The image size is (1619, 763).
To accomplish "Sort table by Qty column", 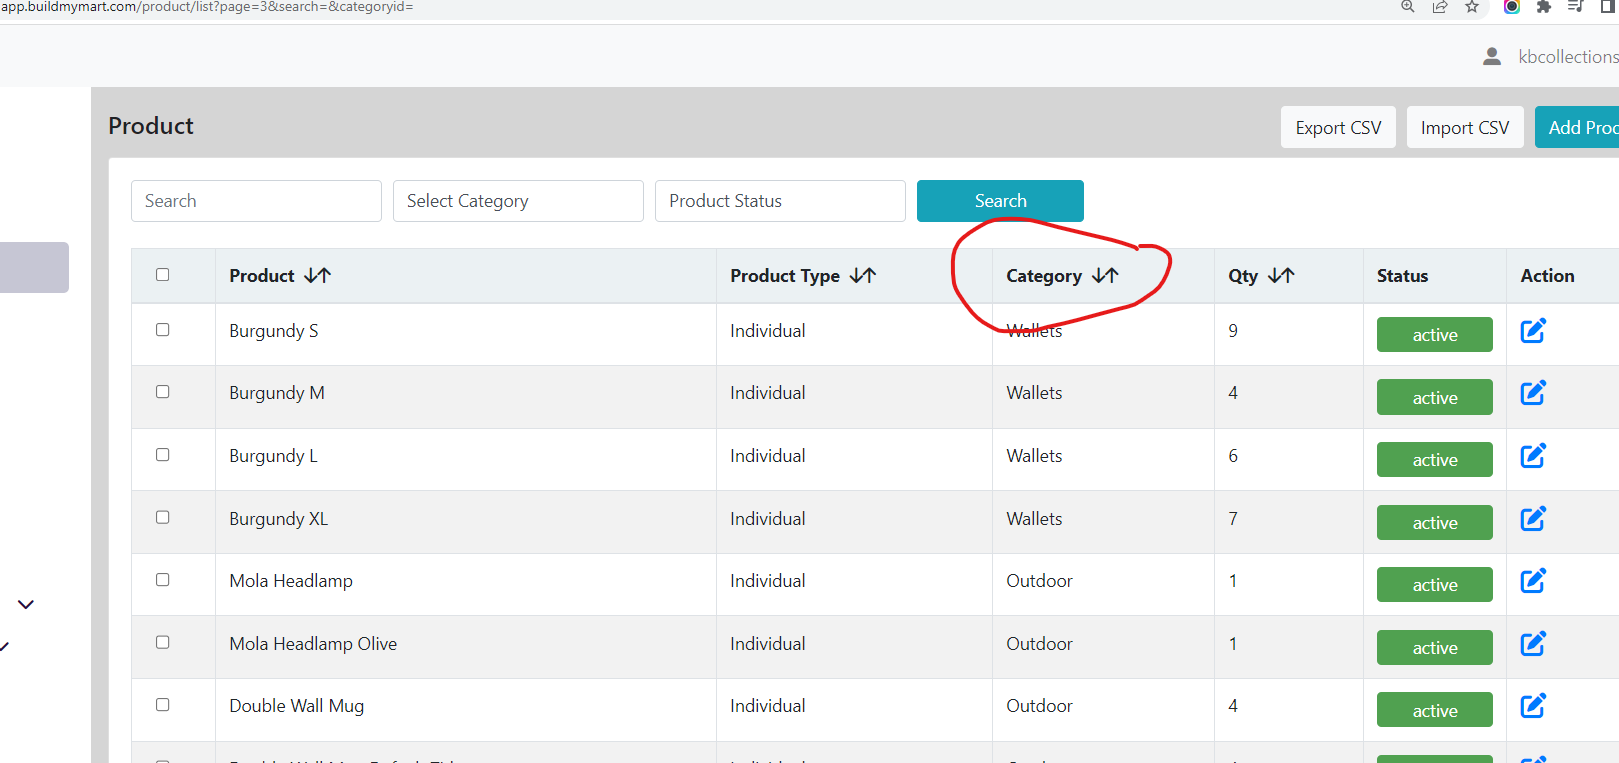I will click(1281, 275).
